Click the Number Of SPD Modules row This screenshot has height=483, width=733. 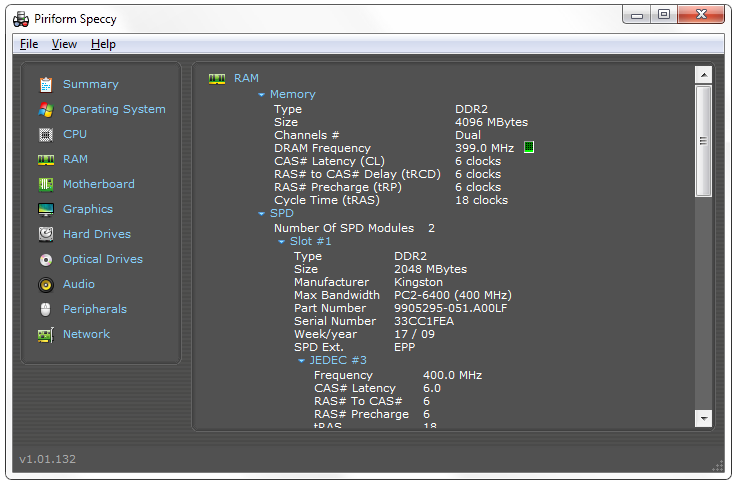[354, 228]
